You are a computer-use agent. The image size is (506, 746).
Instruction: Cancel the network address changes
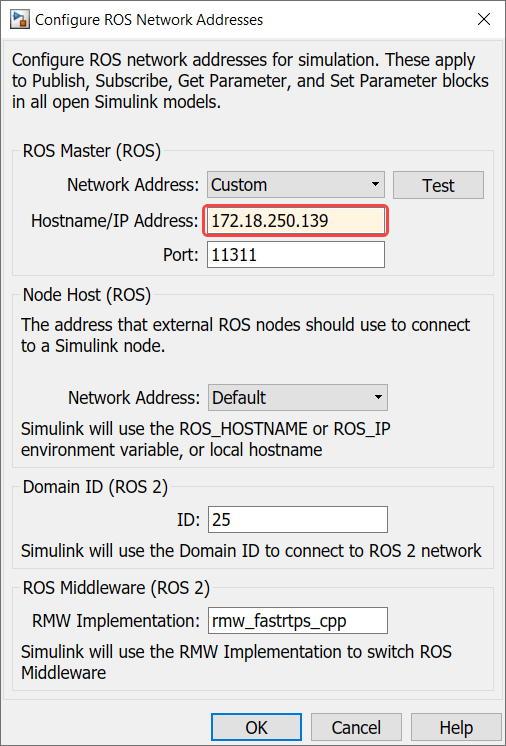tap(356, 727)
